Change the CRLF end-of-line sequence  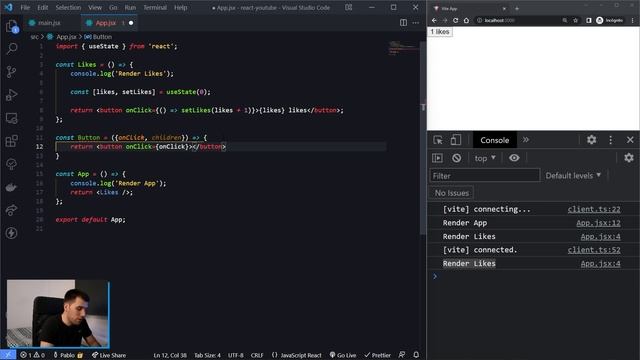257,355
